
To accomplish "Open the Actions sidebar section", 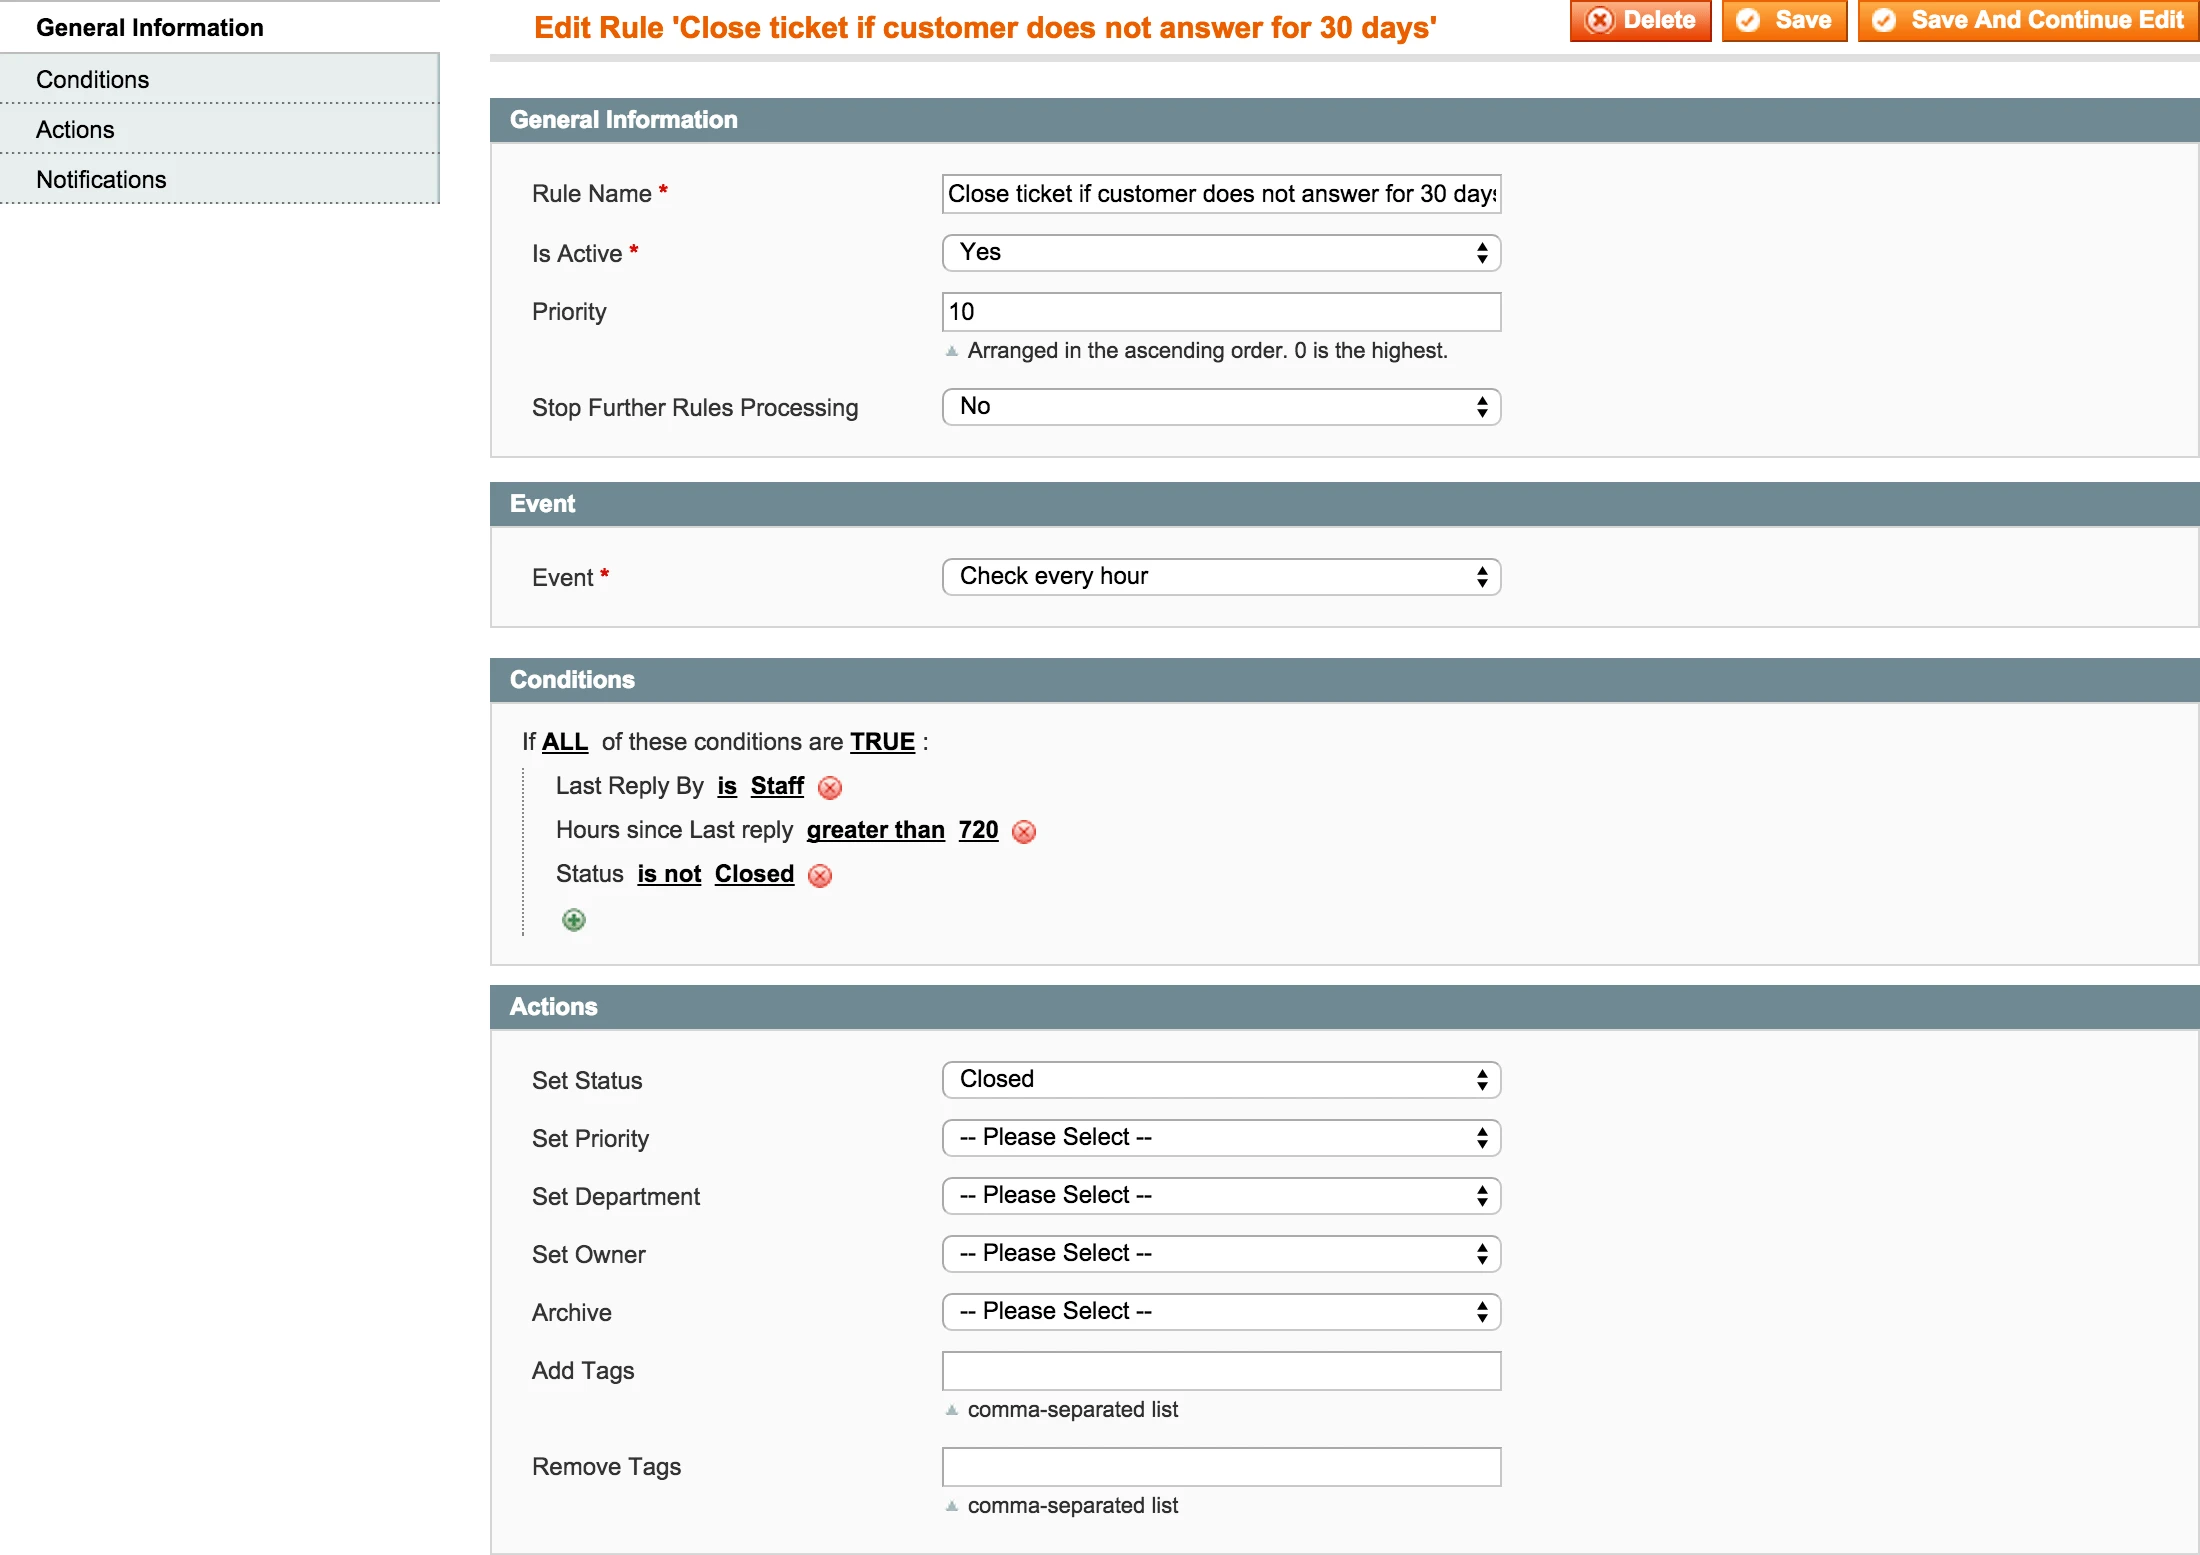I will coord(75,129).
